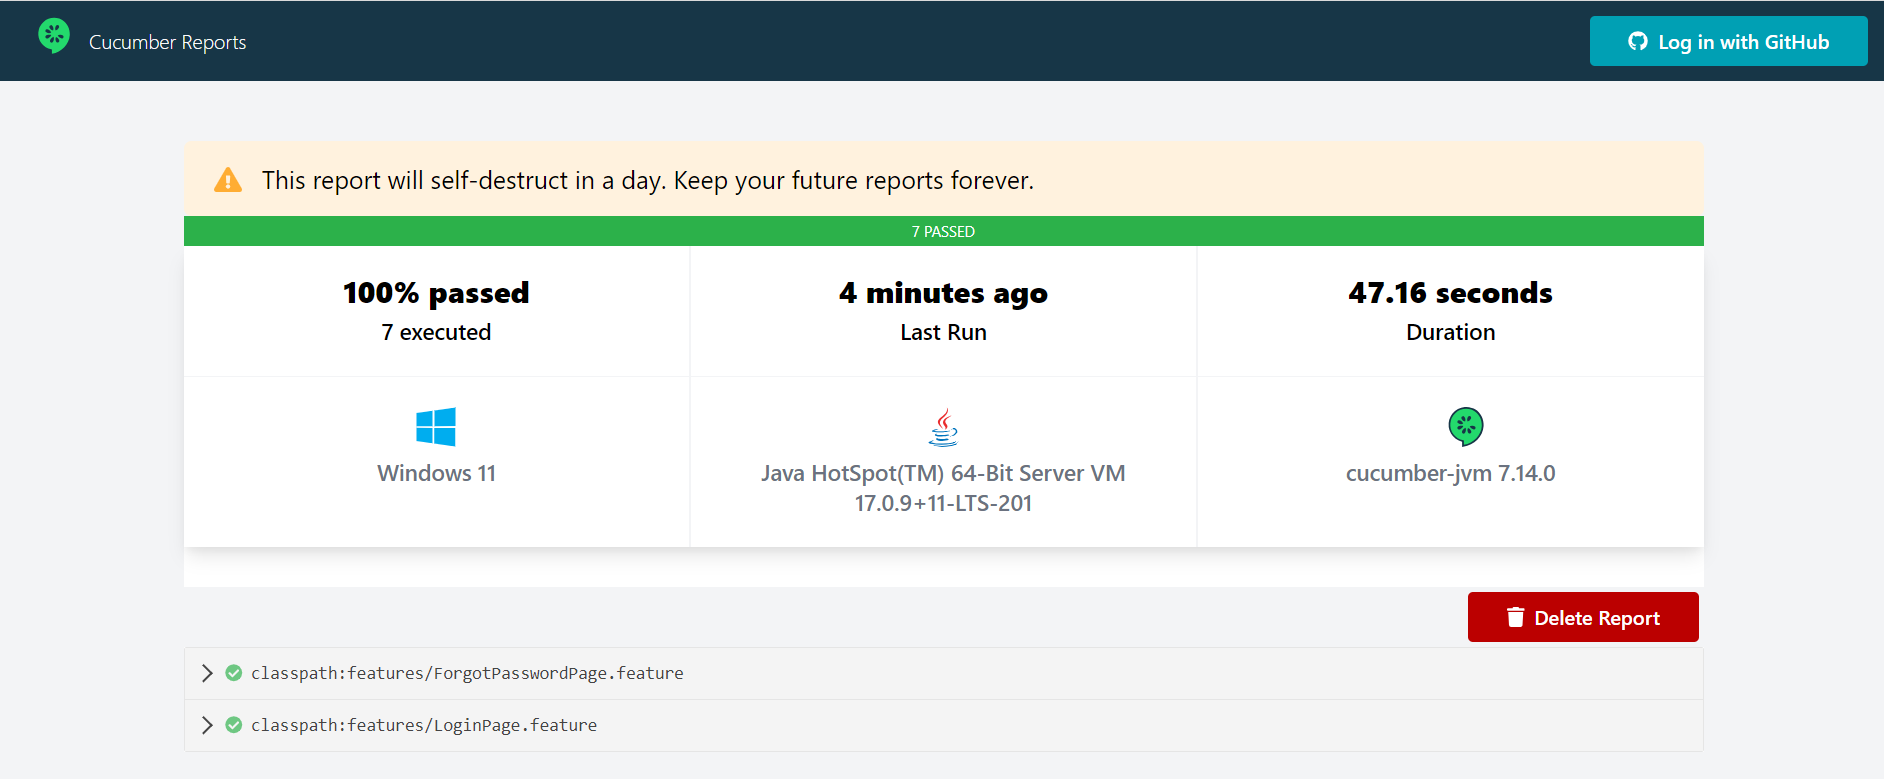Click the Cucumber logo in the header

[54, 36]
